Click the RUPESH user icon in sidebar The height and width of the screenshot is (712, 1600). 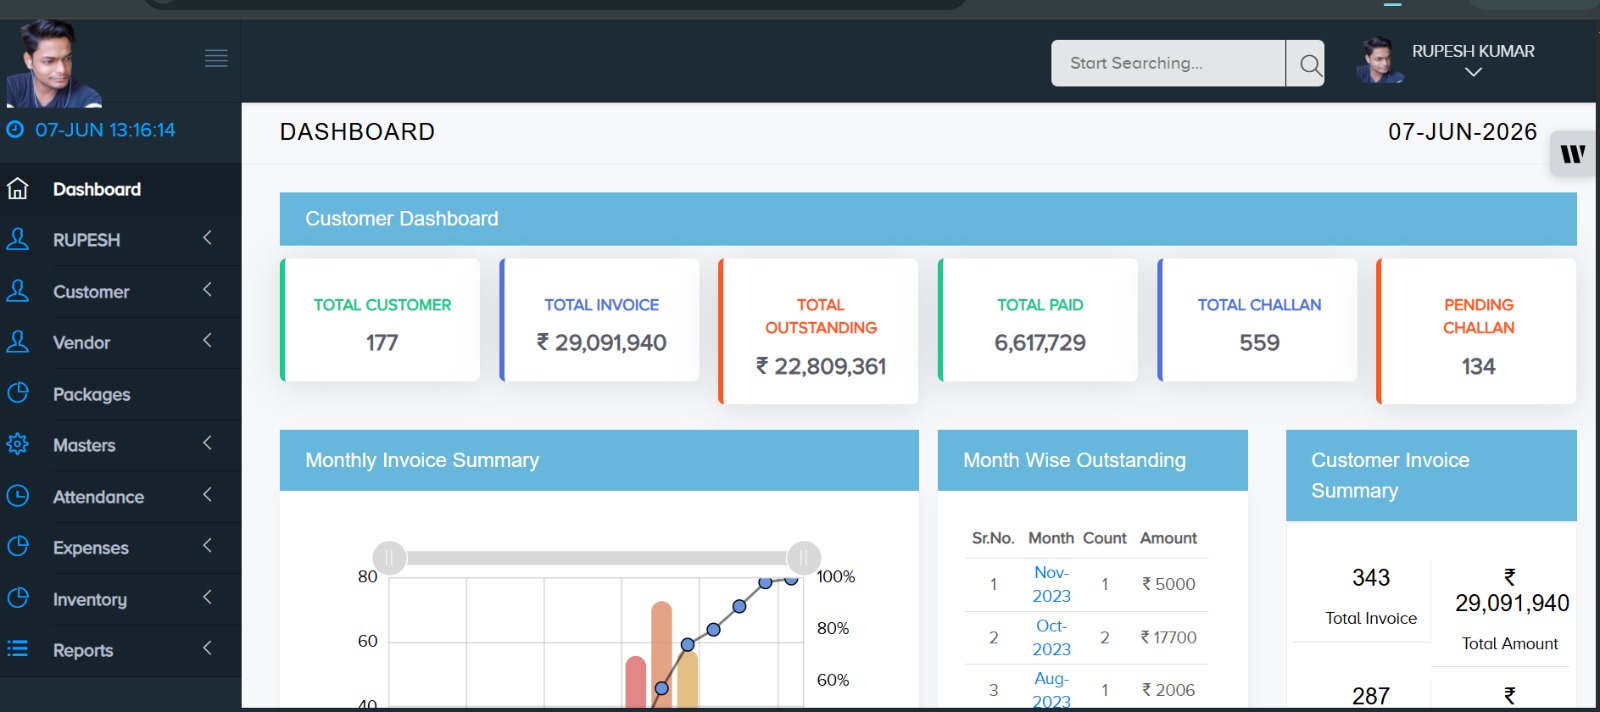18,239
